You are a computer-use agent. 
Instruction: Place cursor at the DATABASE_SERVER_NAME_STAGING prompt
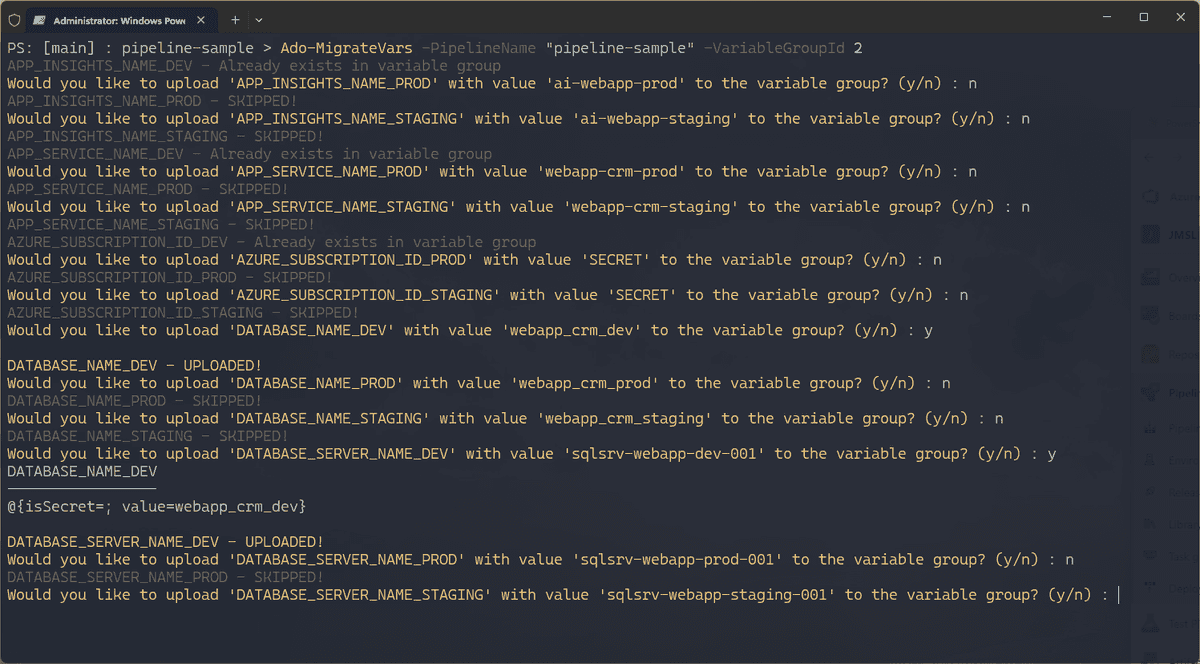tap(1117, 594)
